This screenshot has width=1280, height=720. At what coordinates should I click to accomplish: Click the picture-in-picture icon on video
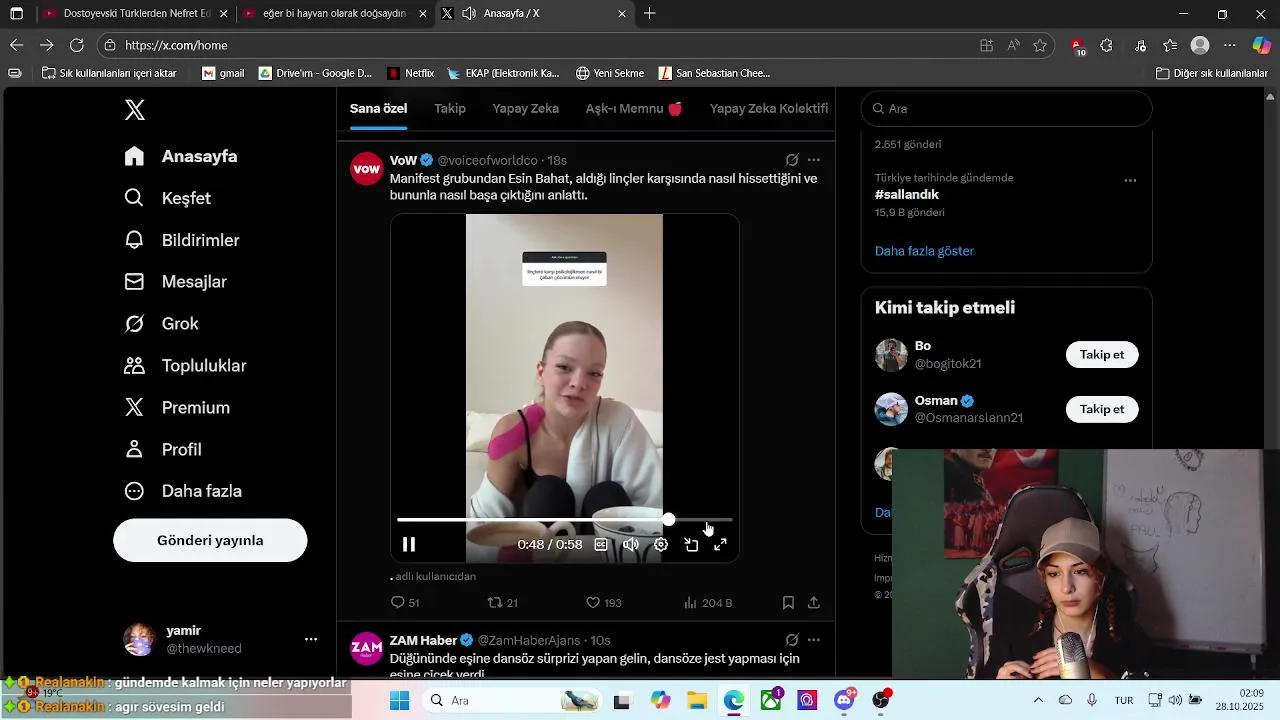click(691, 544)
